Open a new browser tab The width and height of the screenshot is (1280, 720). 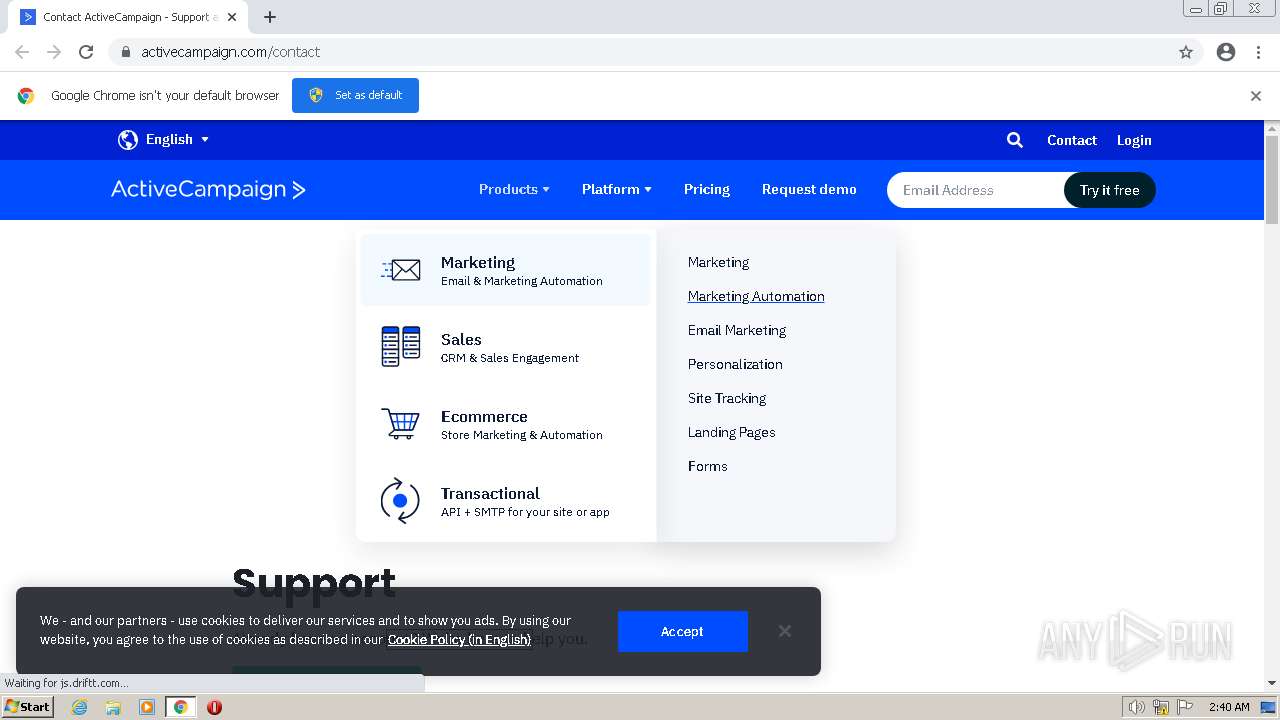270,17
